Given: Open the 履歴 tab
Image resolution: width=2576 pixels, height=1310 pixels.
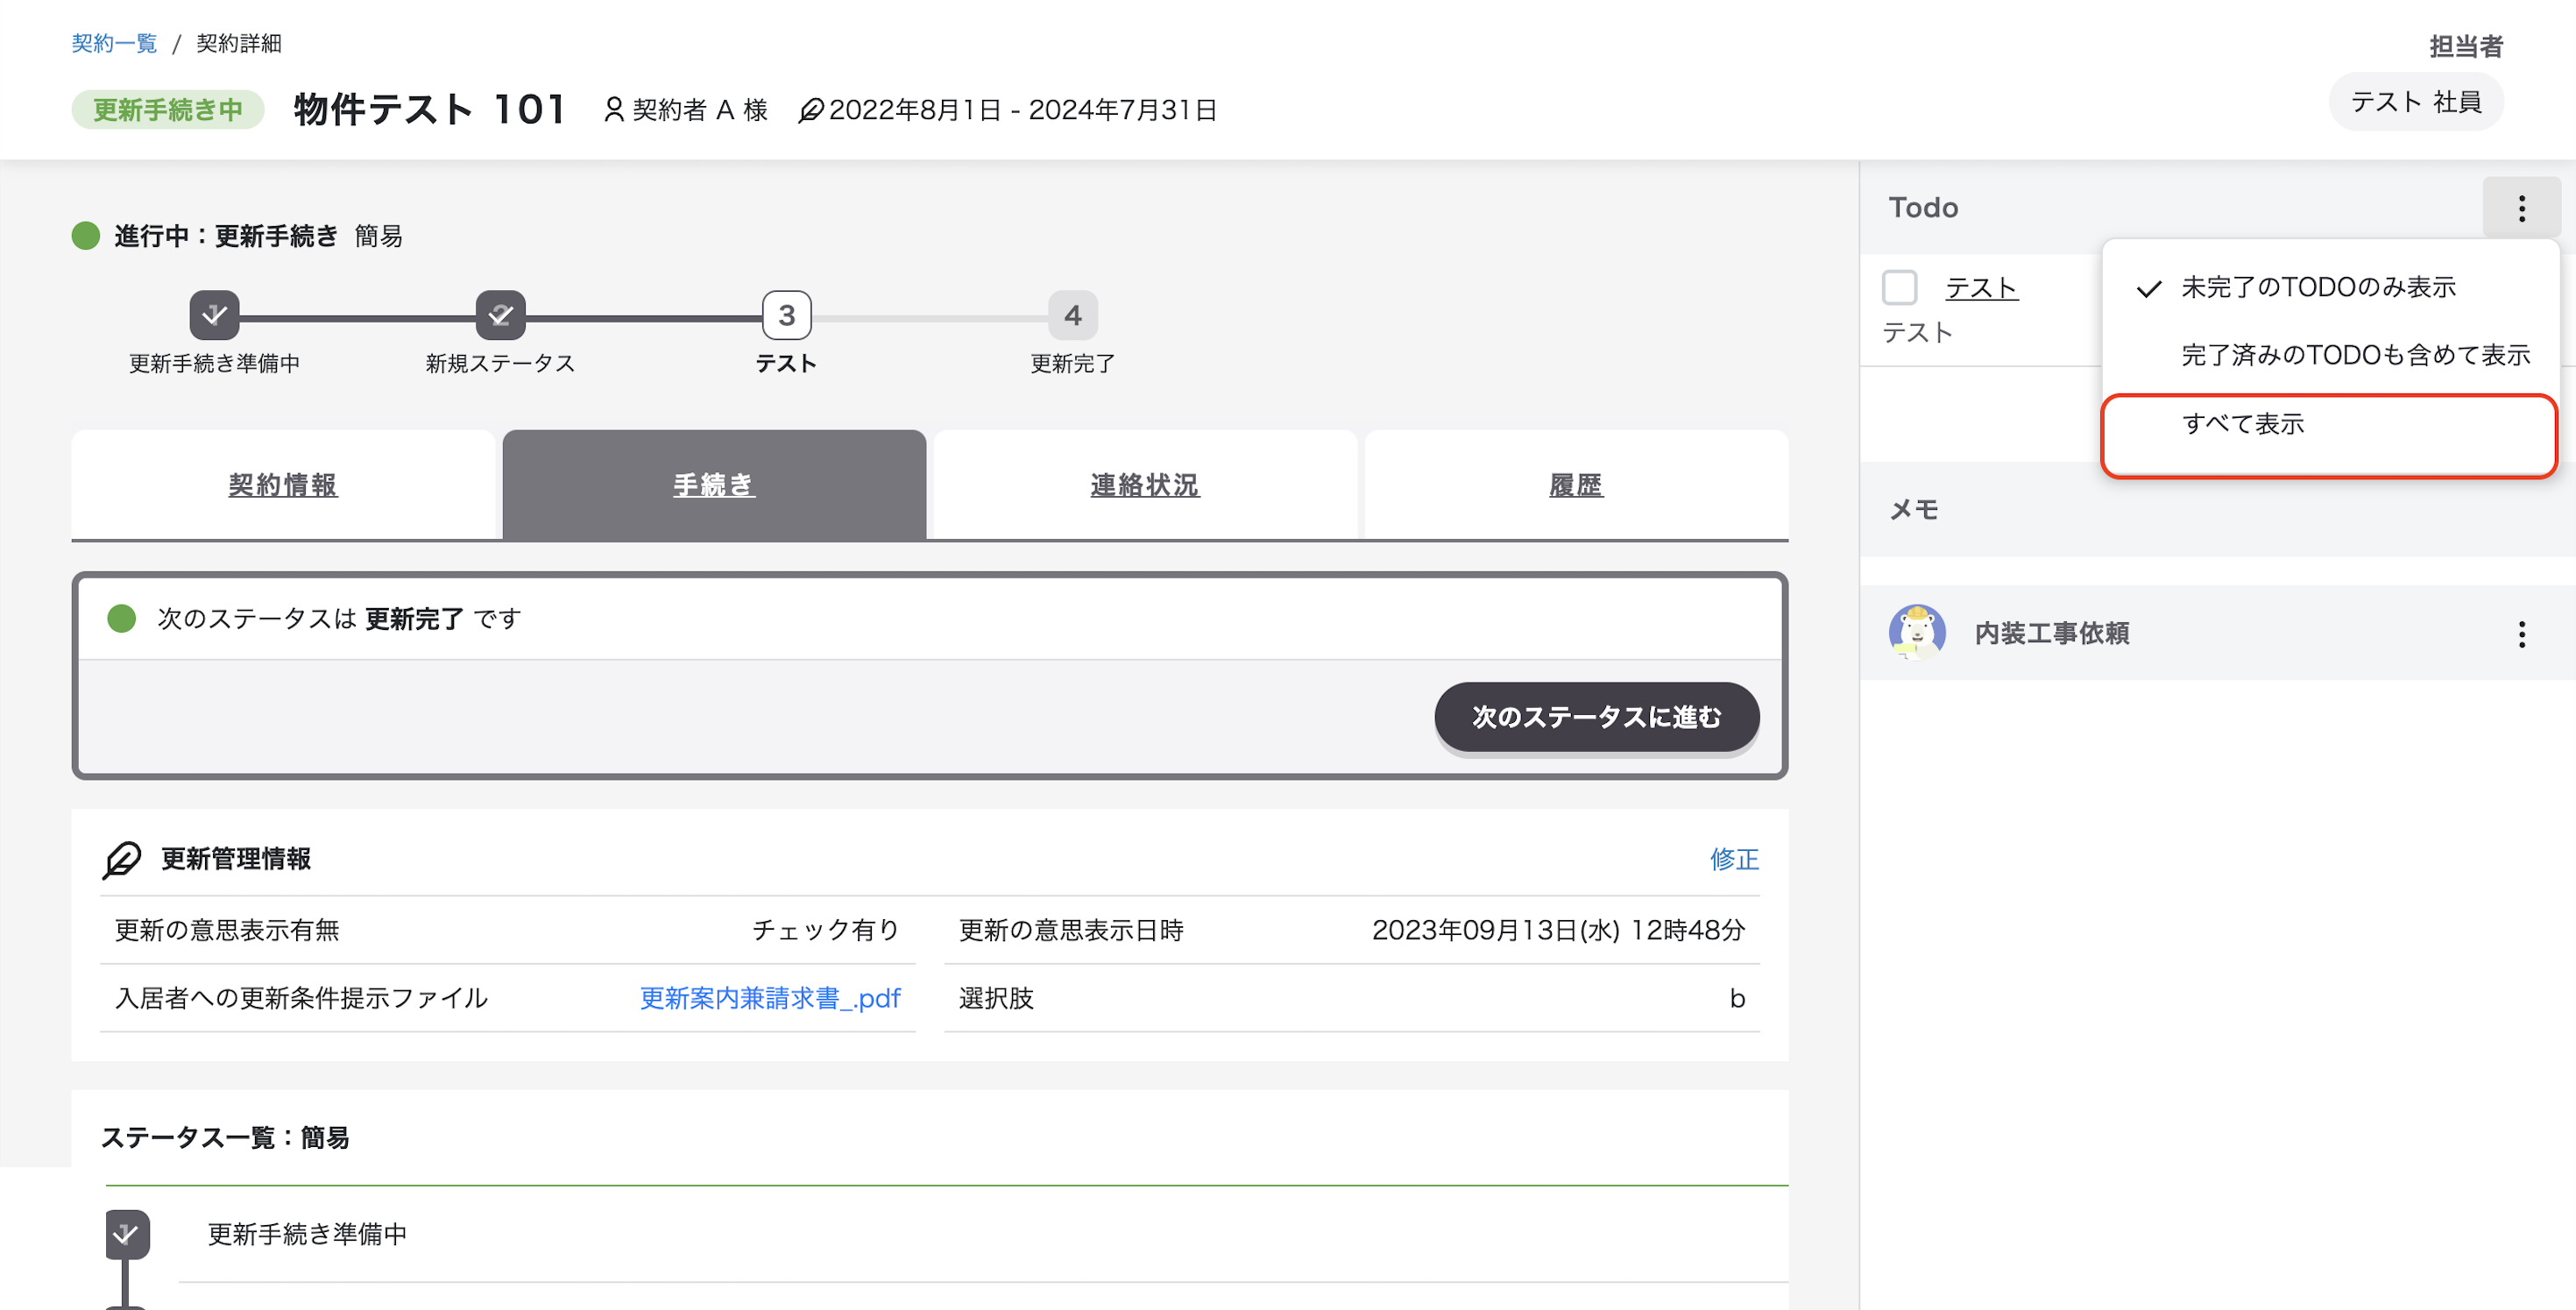Looking at the screenshot, I should click(x=1576, y=485).
